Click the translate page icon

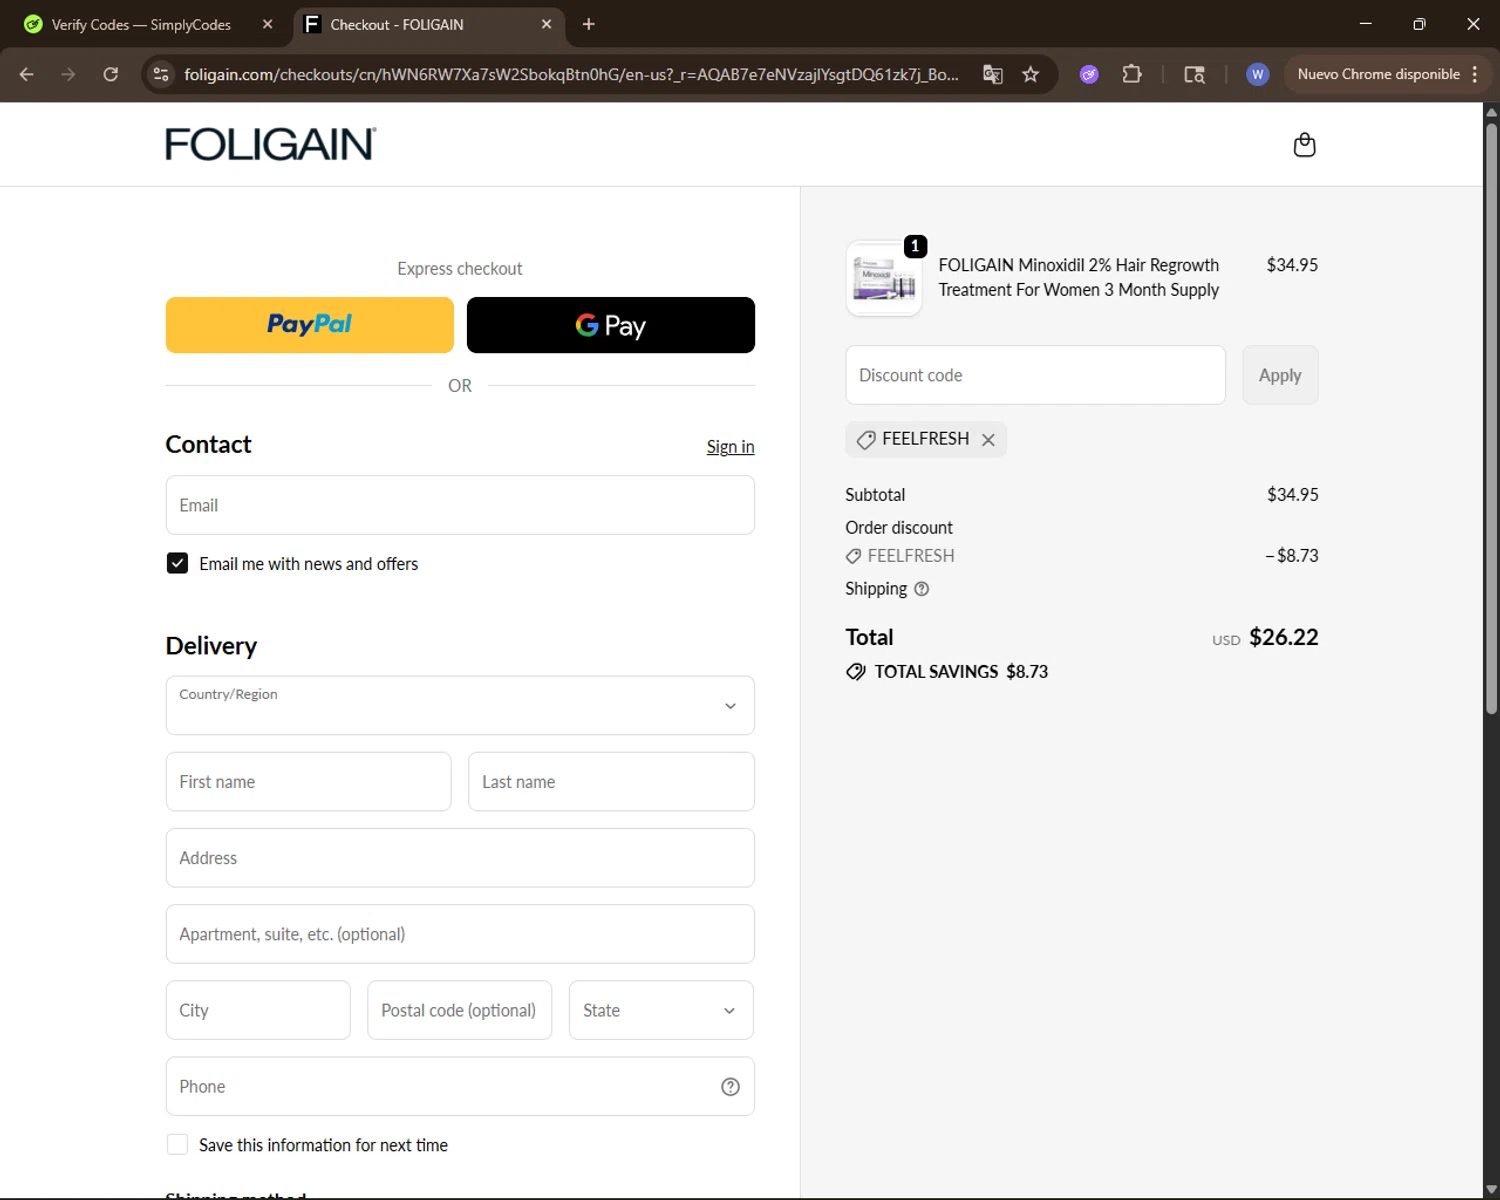pos(992,74)
